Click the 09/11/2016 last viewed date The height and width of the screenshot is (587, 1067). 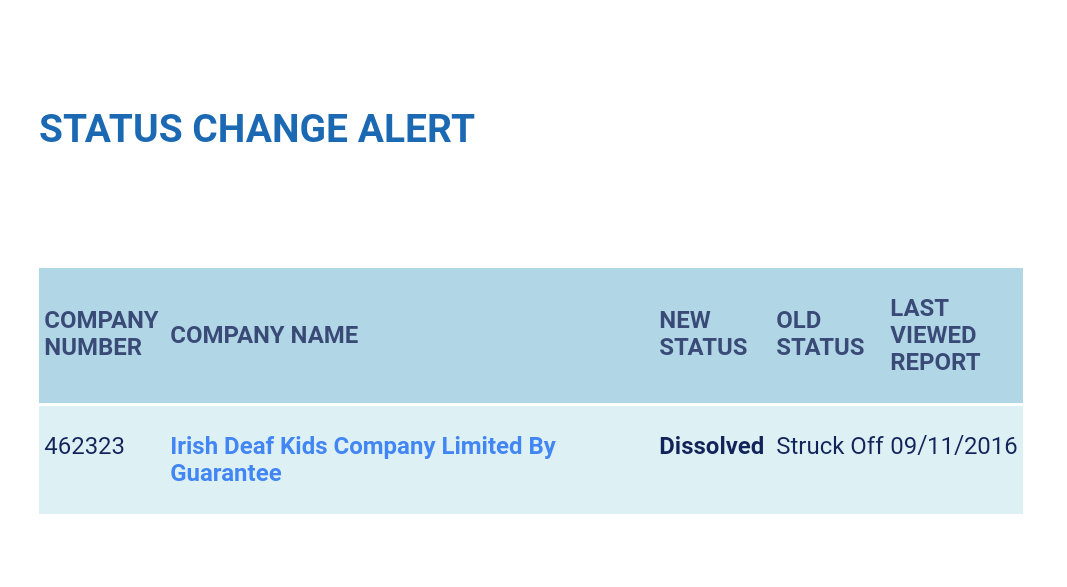coord(953,446)
